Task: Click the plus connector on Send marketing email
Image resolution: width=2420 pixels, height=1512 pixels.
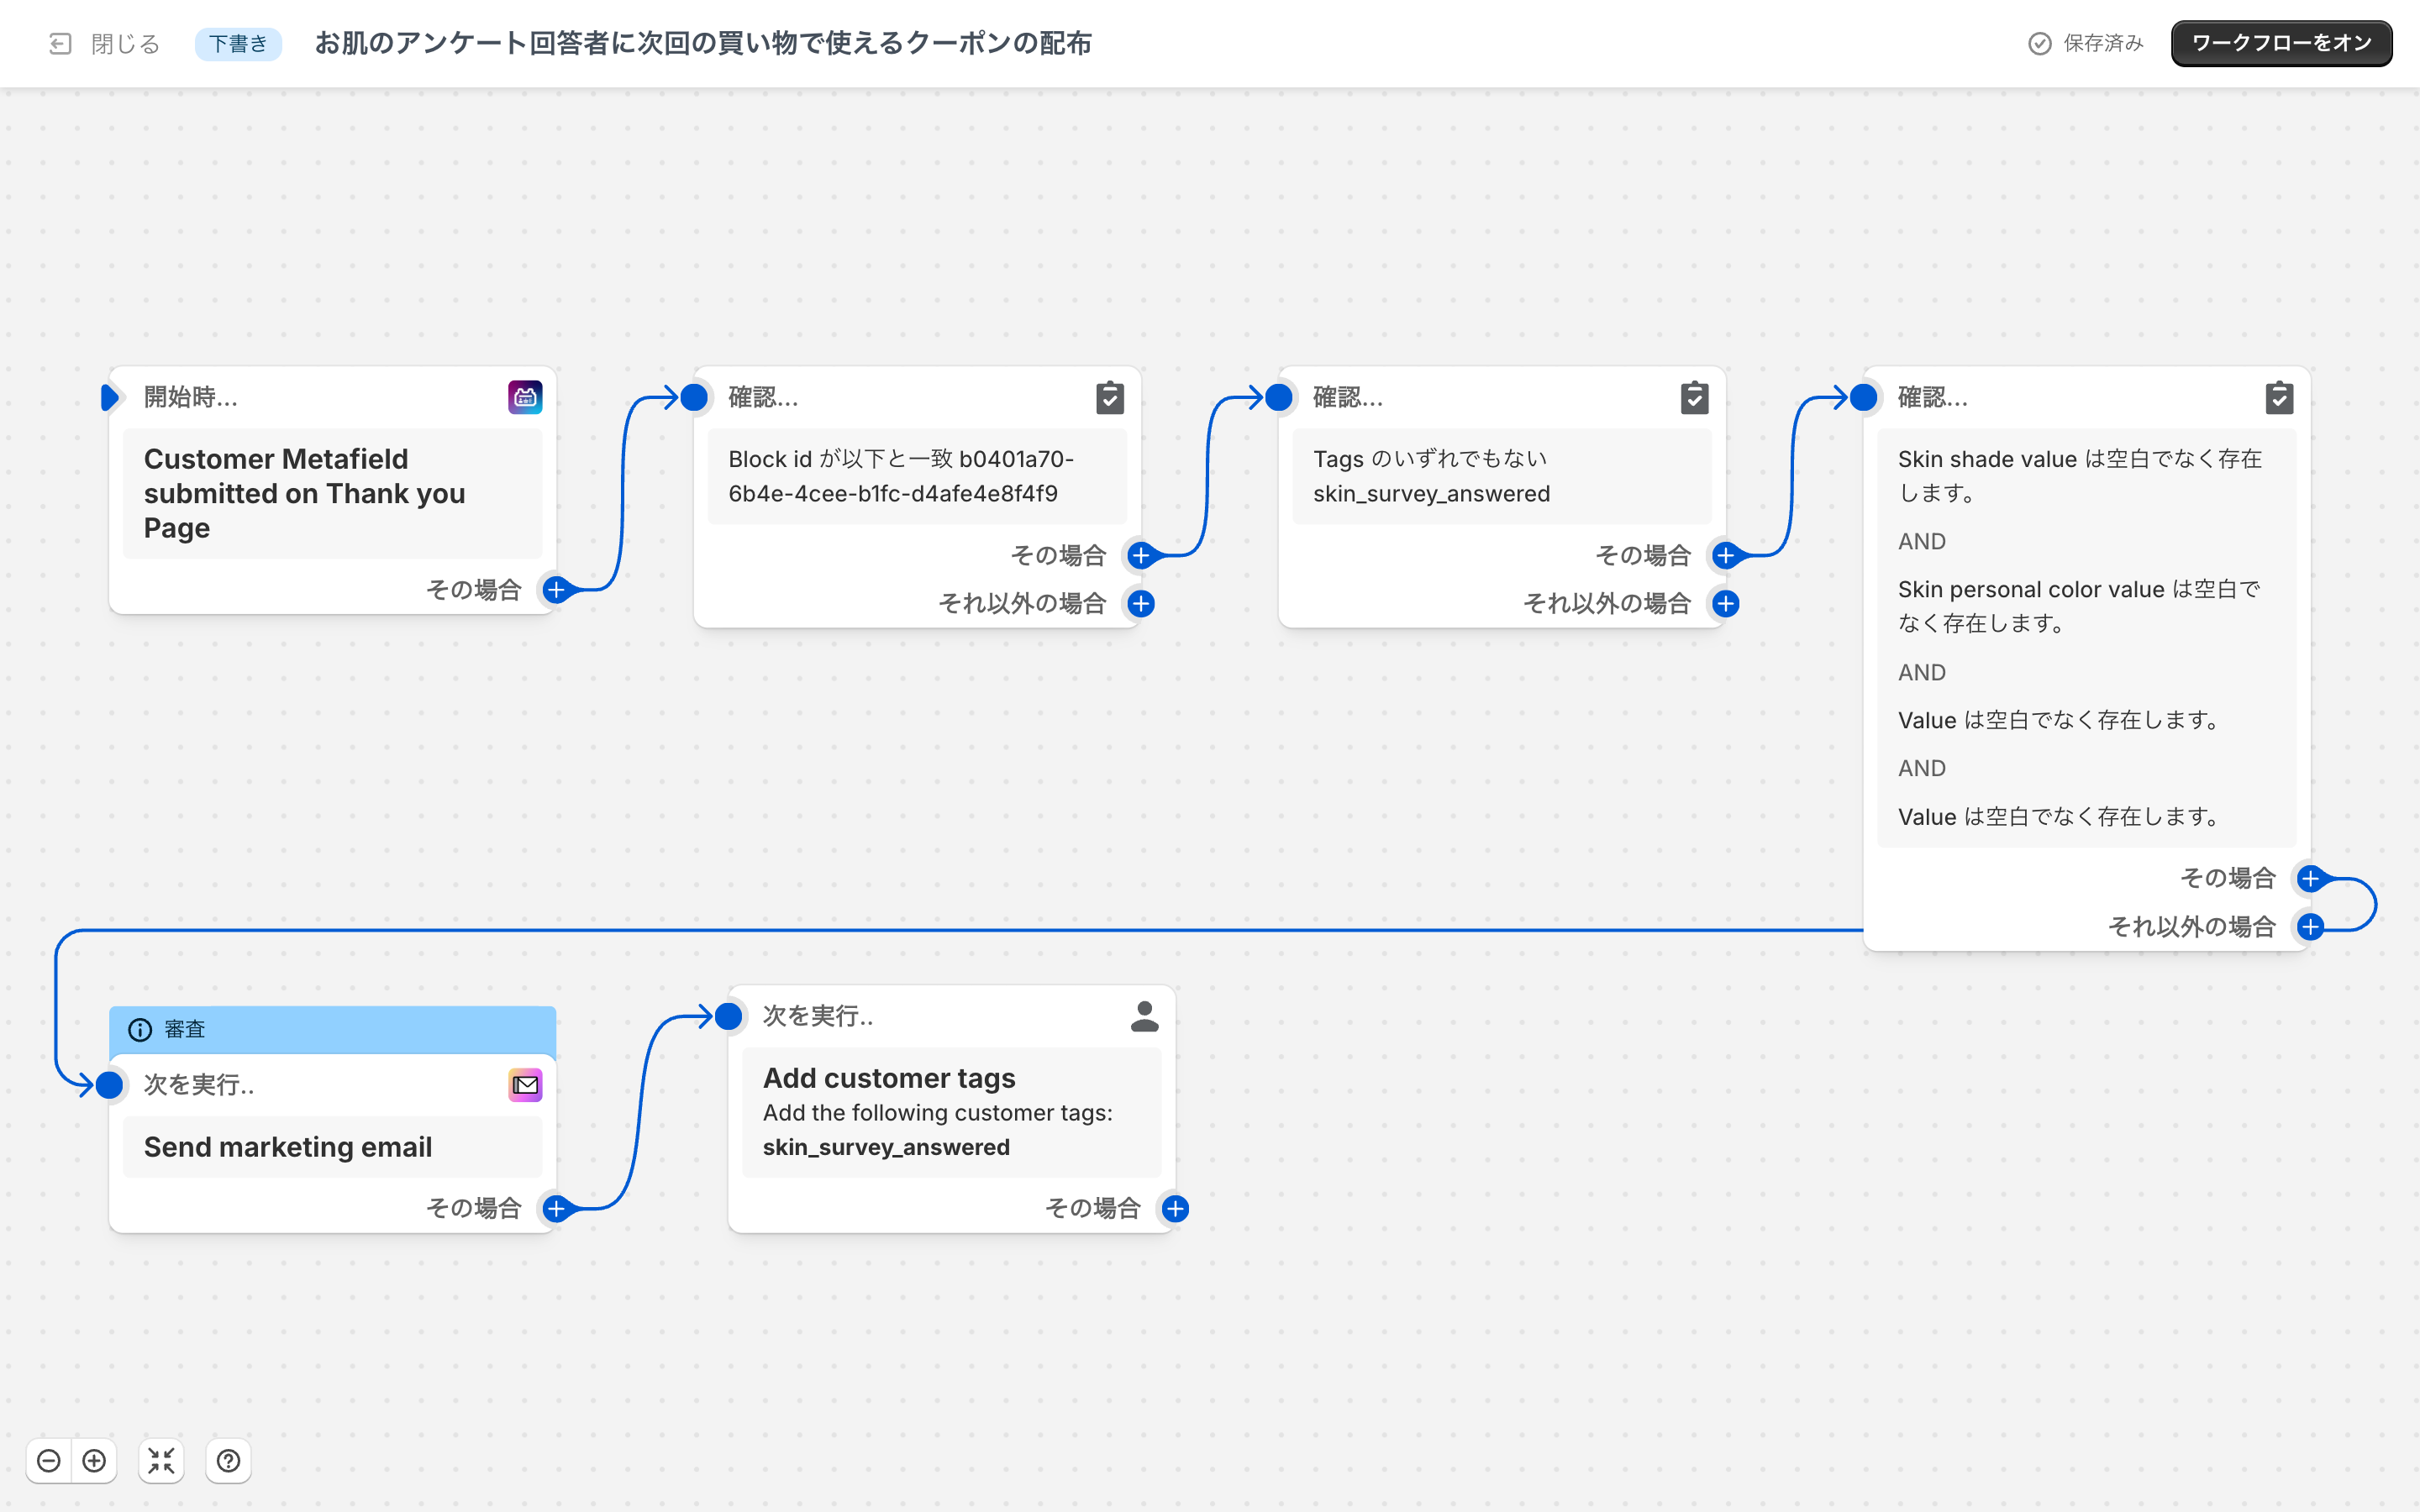Action: (556, 1209)
